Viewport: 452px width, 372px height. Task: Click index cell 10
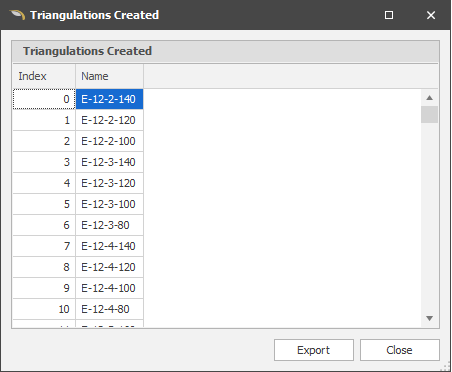pos(44,309)
